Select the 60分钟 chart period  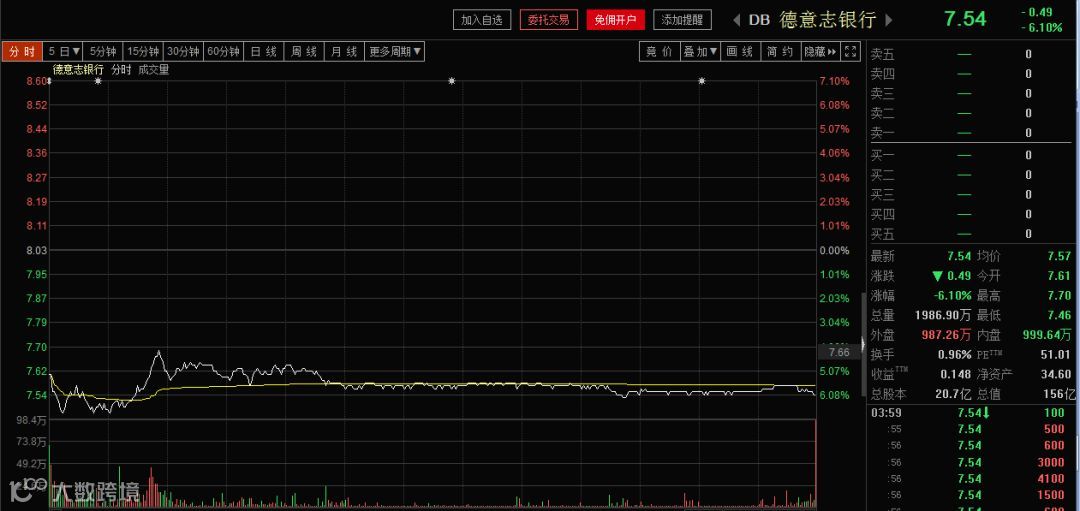pos(224,52)
